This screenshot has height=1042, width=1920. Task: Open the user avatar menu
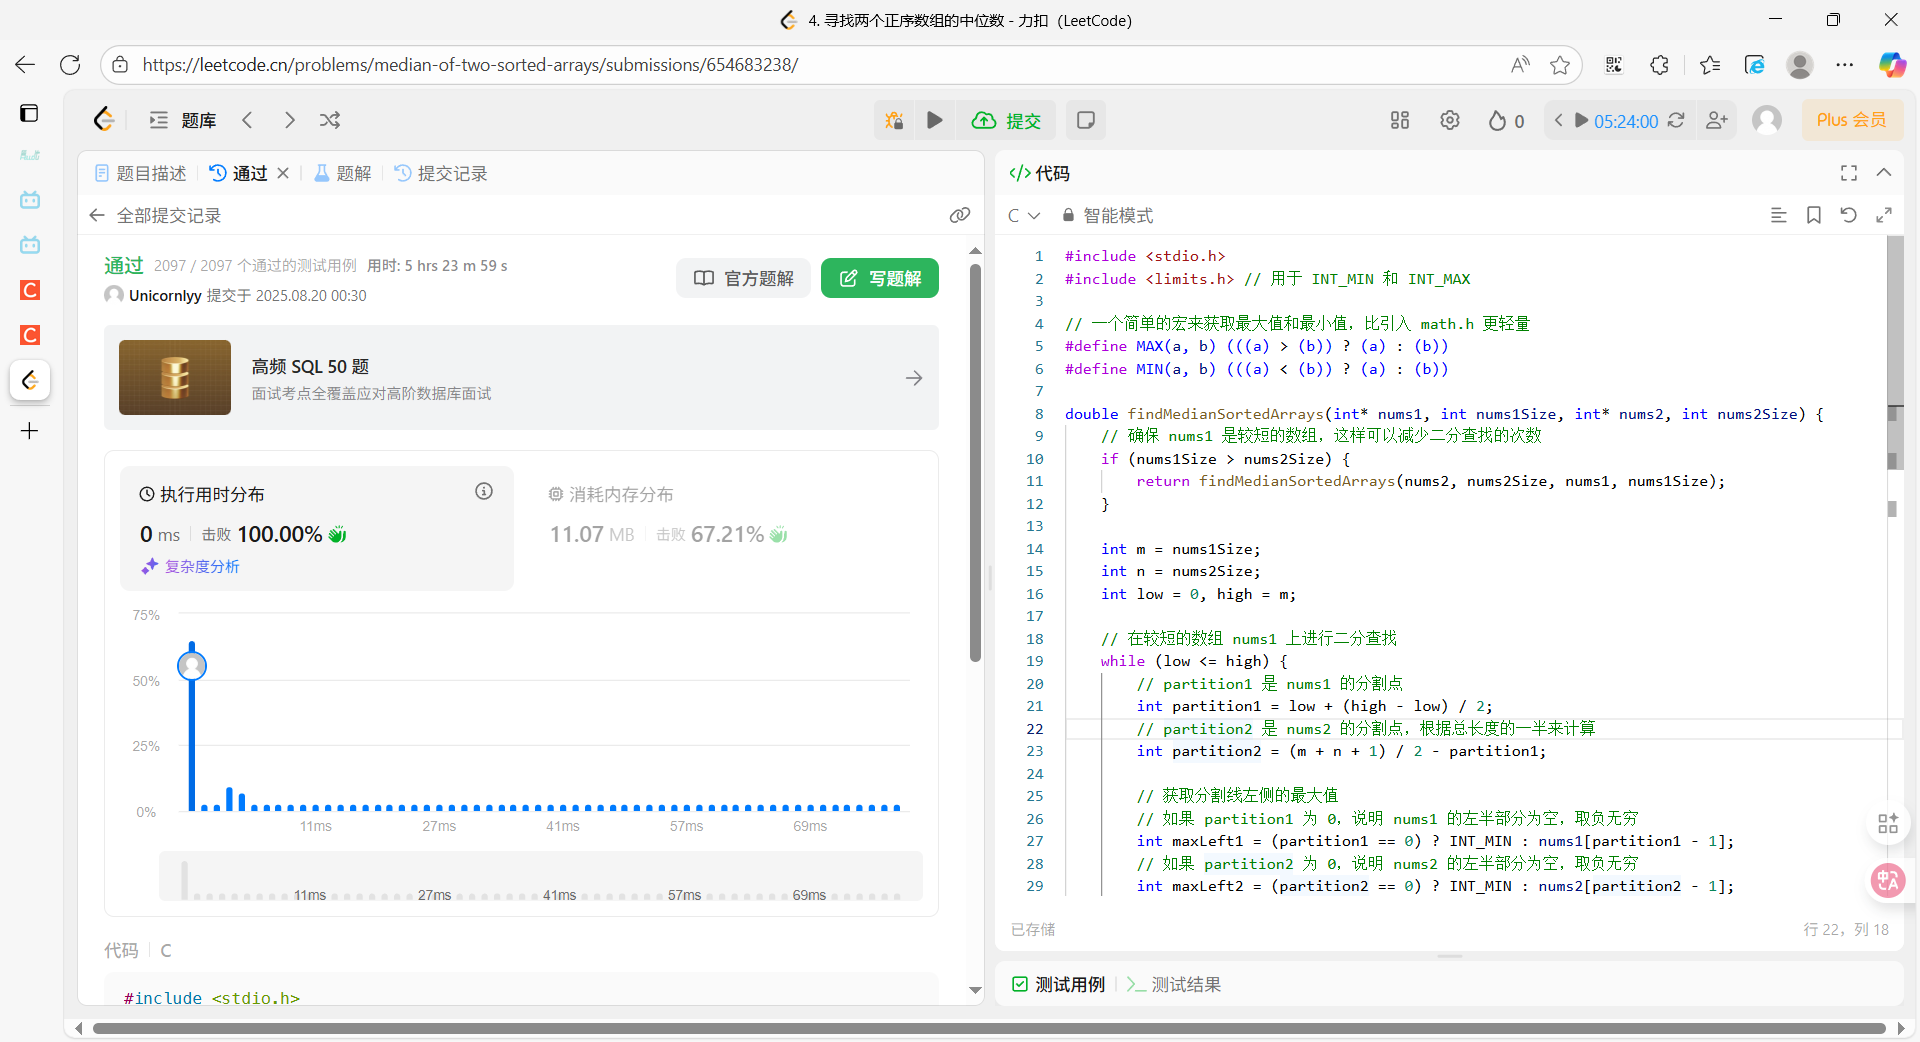[x=1767, y=120]
